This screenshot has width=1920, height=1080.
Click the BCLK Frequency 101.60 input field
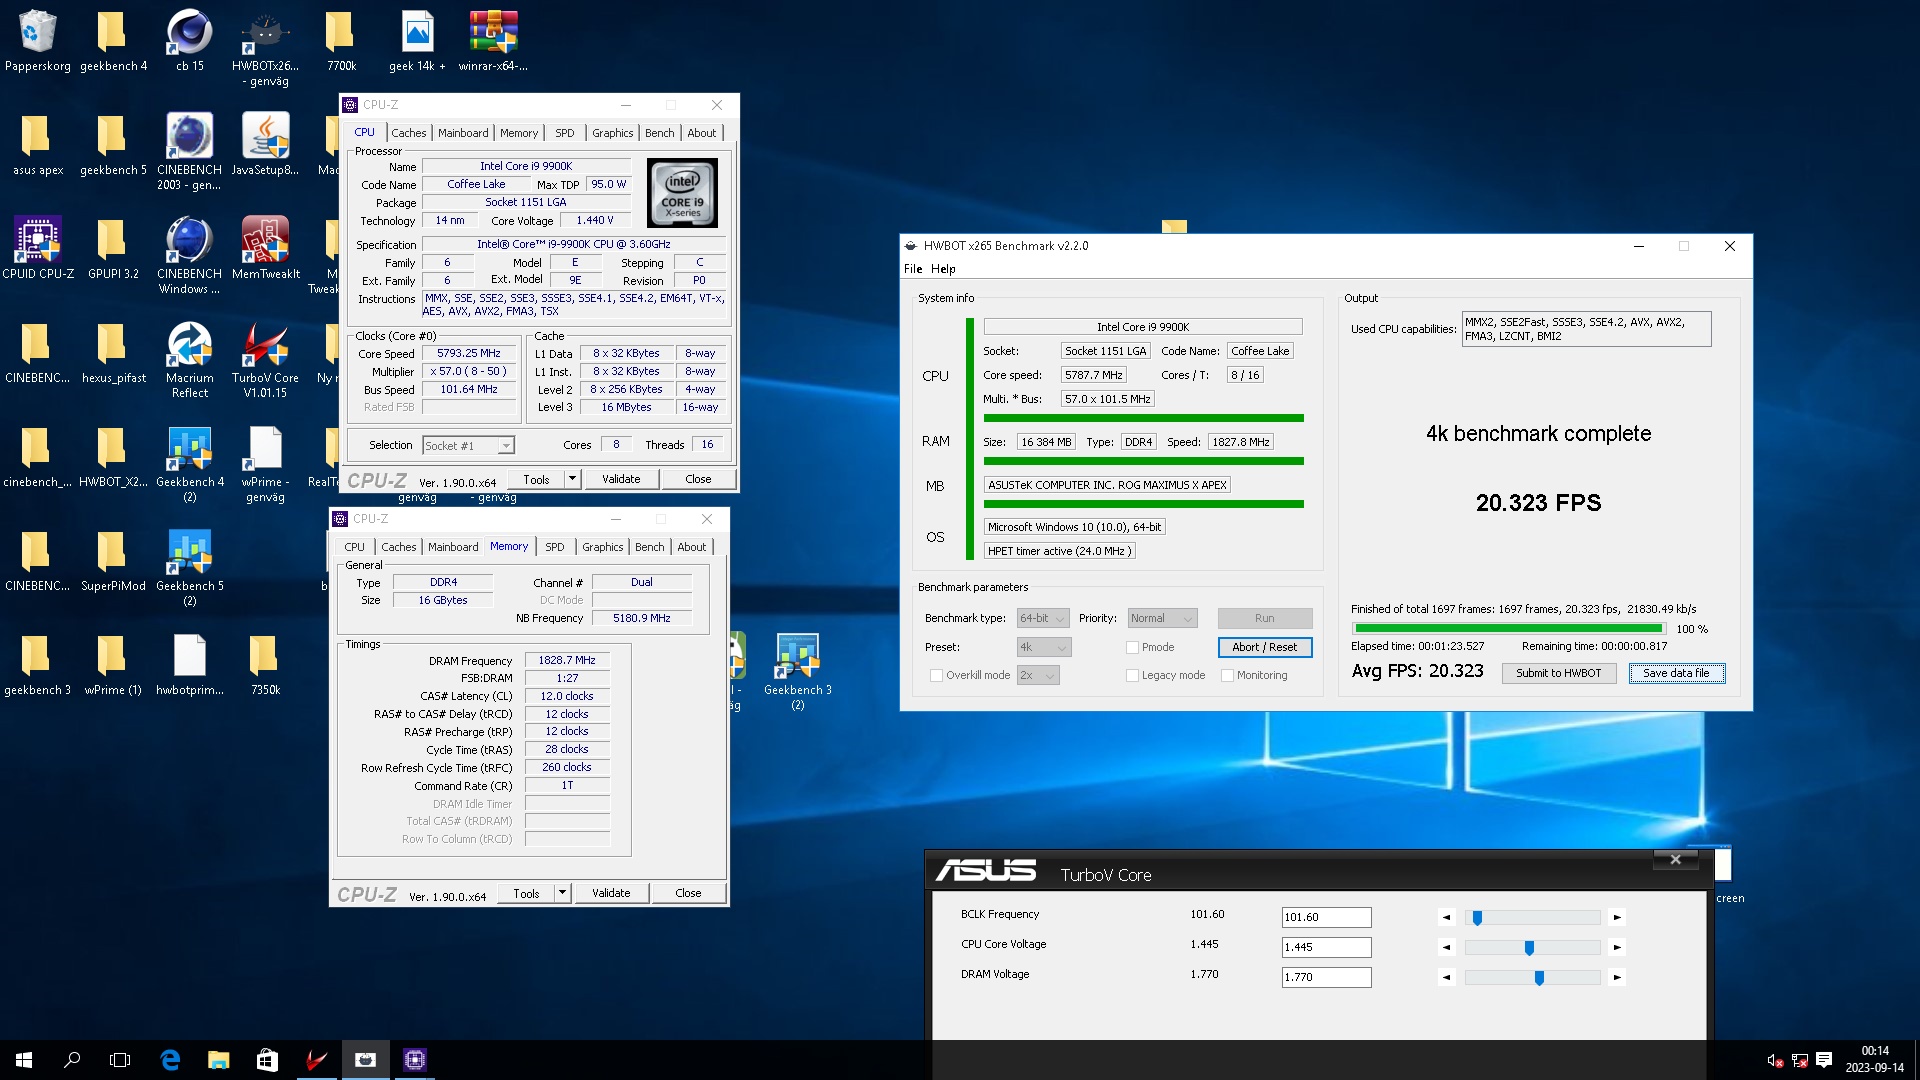click(x=1326, y=917)
